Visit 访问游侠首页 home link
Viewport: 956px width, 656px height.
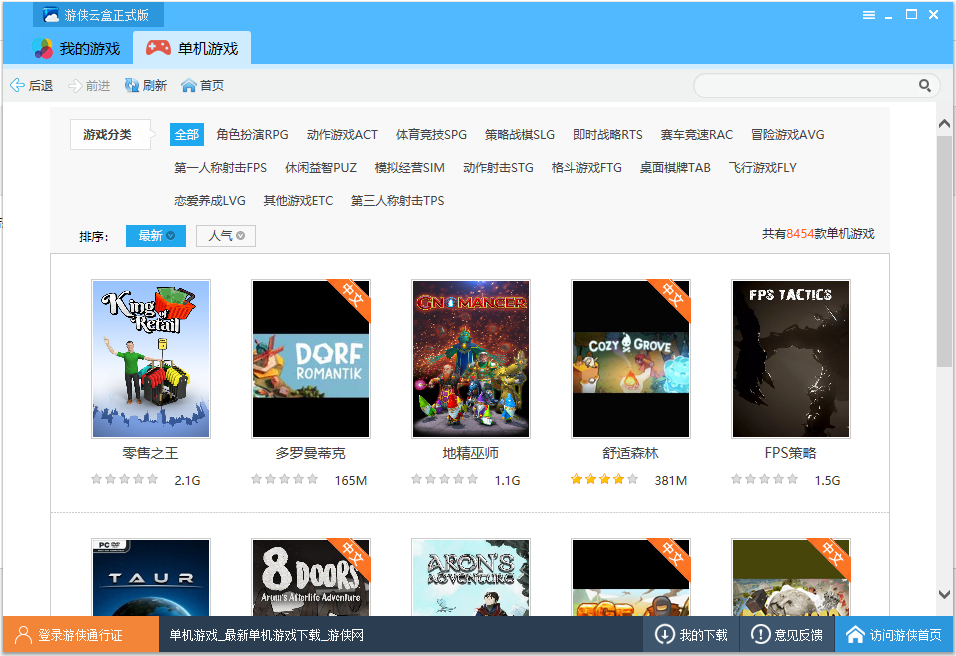pyautogui.click(x=894, y=635)
